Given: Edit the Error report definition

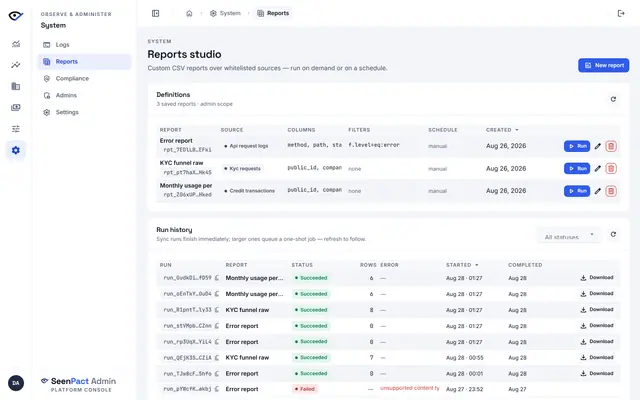Looking at the screenshot, I should [598, 146].
